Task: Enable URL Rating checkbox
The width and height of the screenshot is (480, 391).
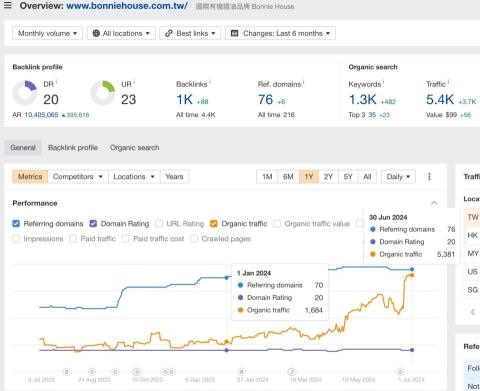Action: click(x=159, y=224)
